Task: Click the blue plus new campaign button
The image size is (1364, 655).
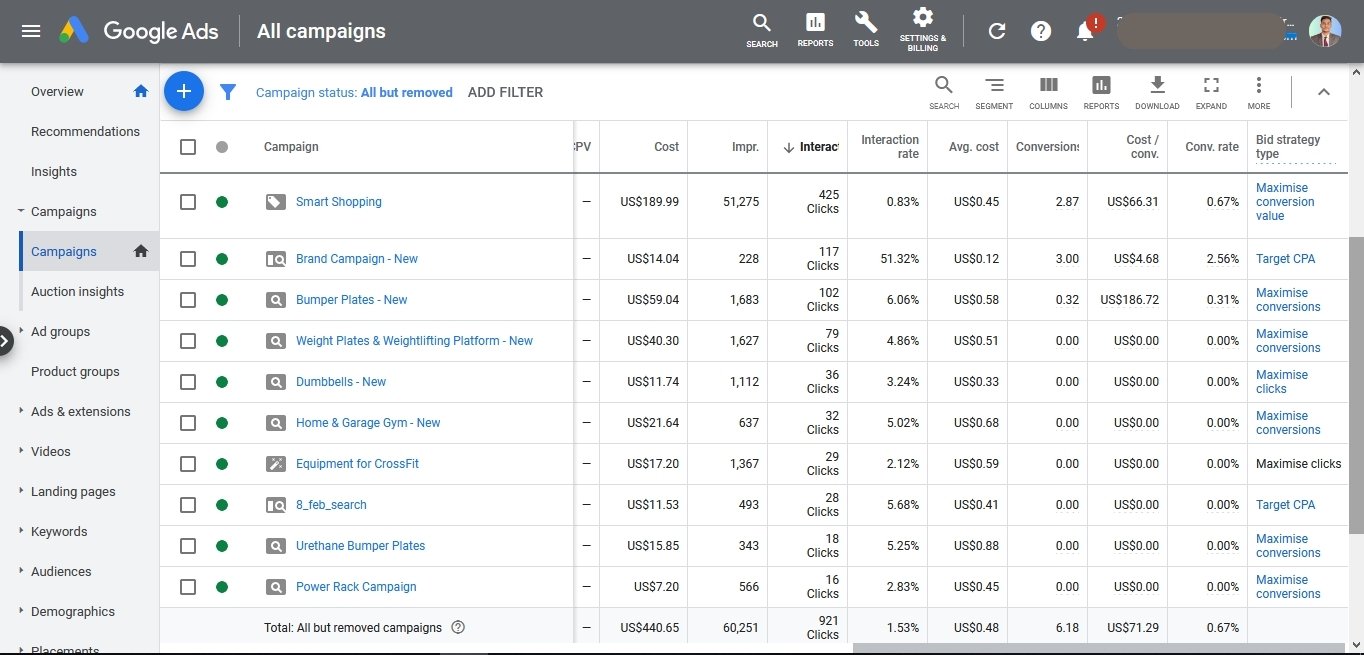Action: tap(184, 92)
